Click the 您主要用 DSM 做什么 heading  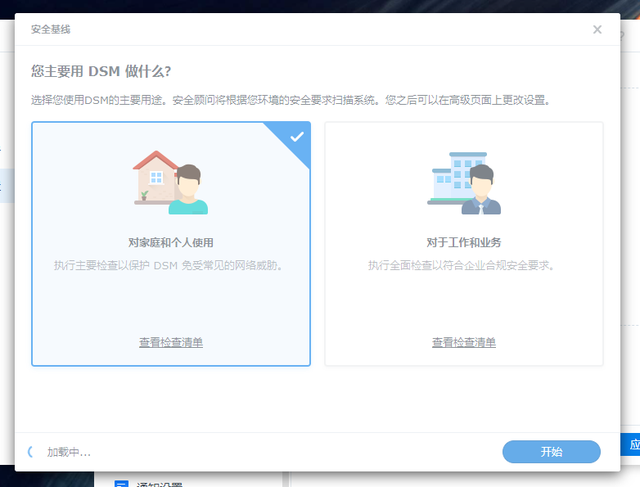click(x=101, y=71)
